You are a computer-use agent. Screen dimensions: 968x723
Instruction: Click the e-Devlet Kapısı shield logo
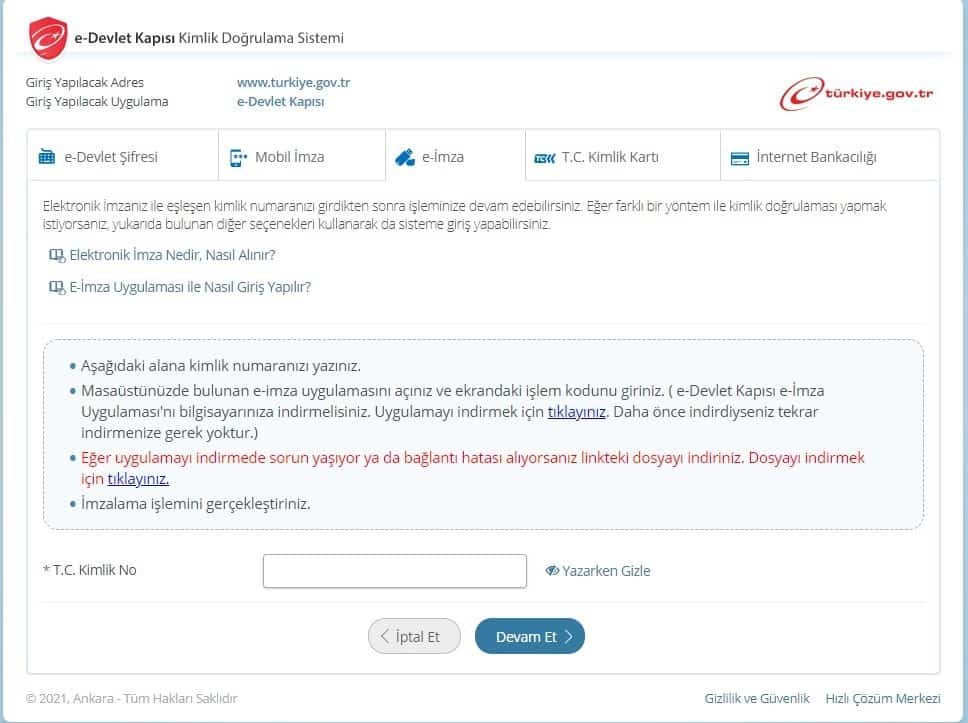47,39
